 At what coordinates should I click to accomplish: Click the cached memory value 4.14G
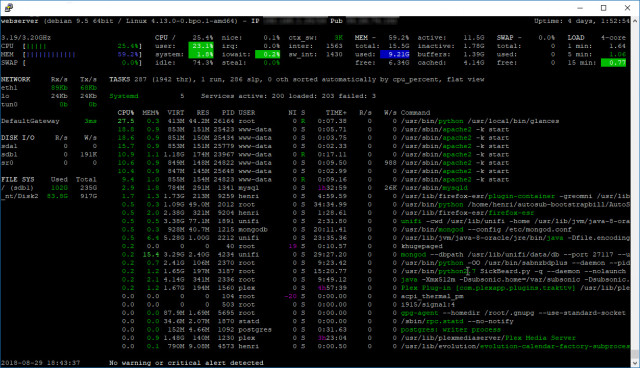[x=473, y=63]
